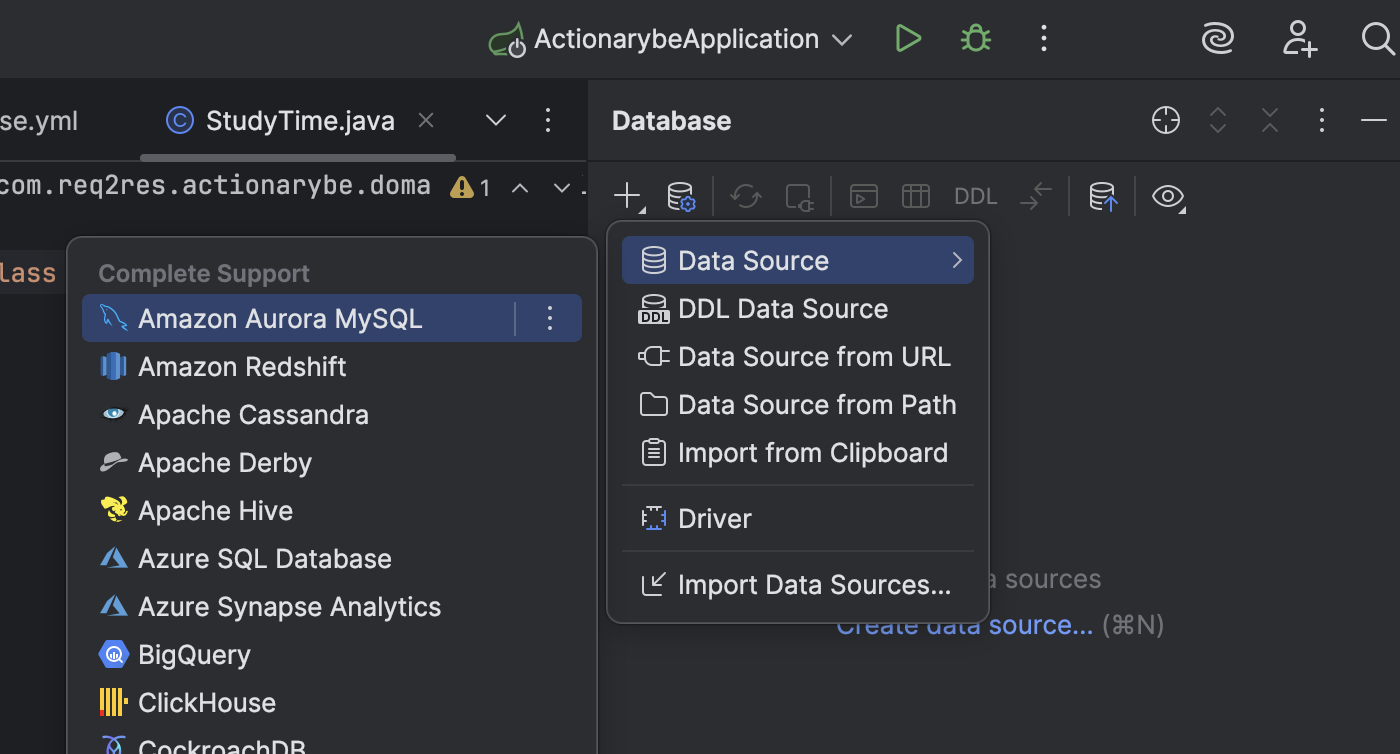This screenshot has height=754, width=1400.
Task: Choose Data Source from Path
Action: pyautogui.click(x=798, y=405)
